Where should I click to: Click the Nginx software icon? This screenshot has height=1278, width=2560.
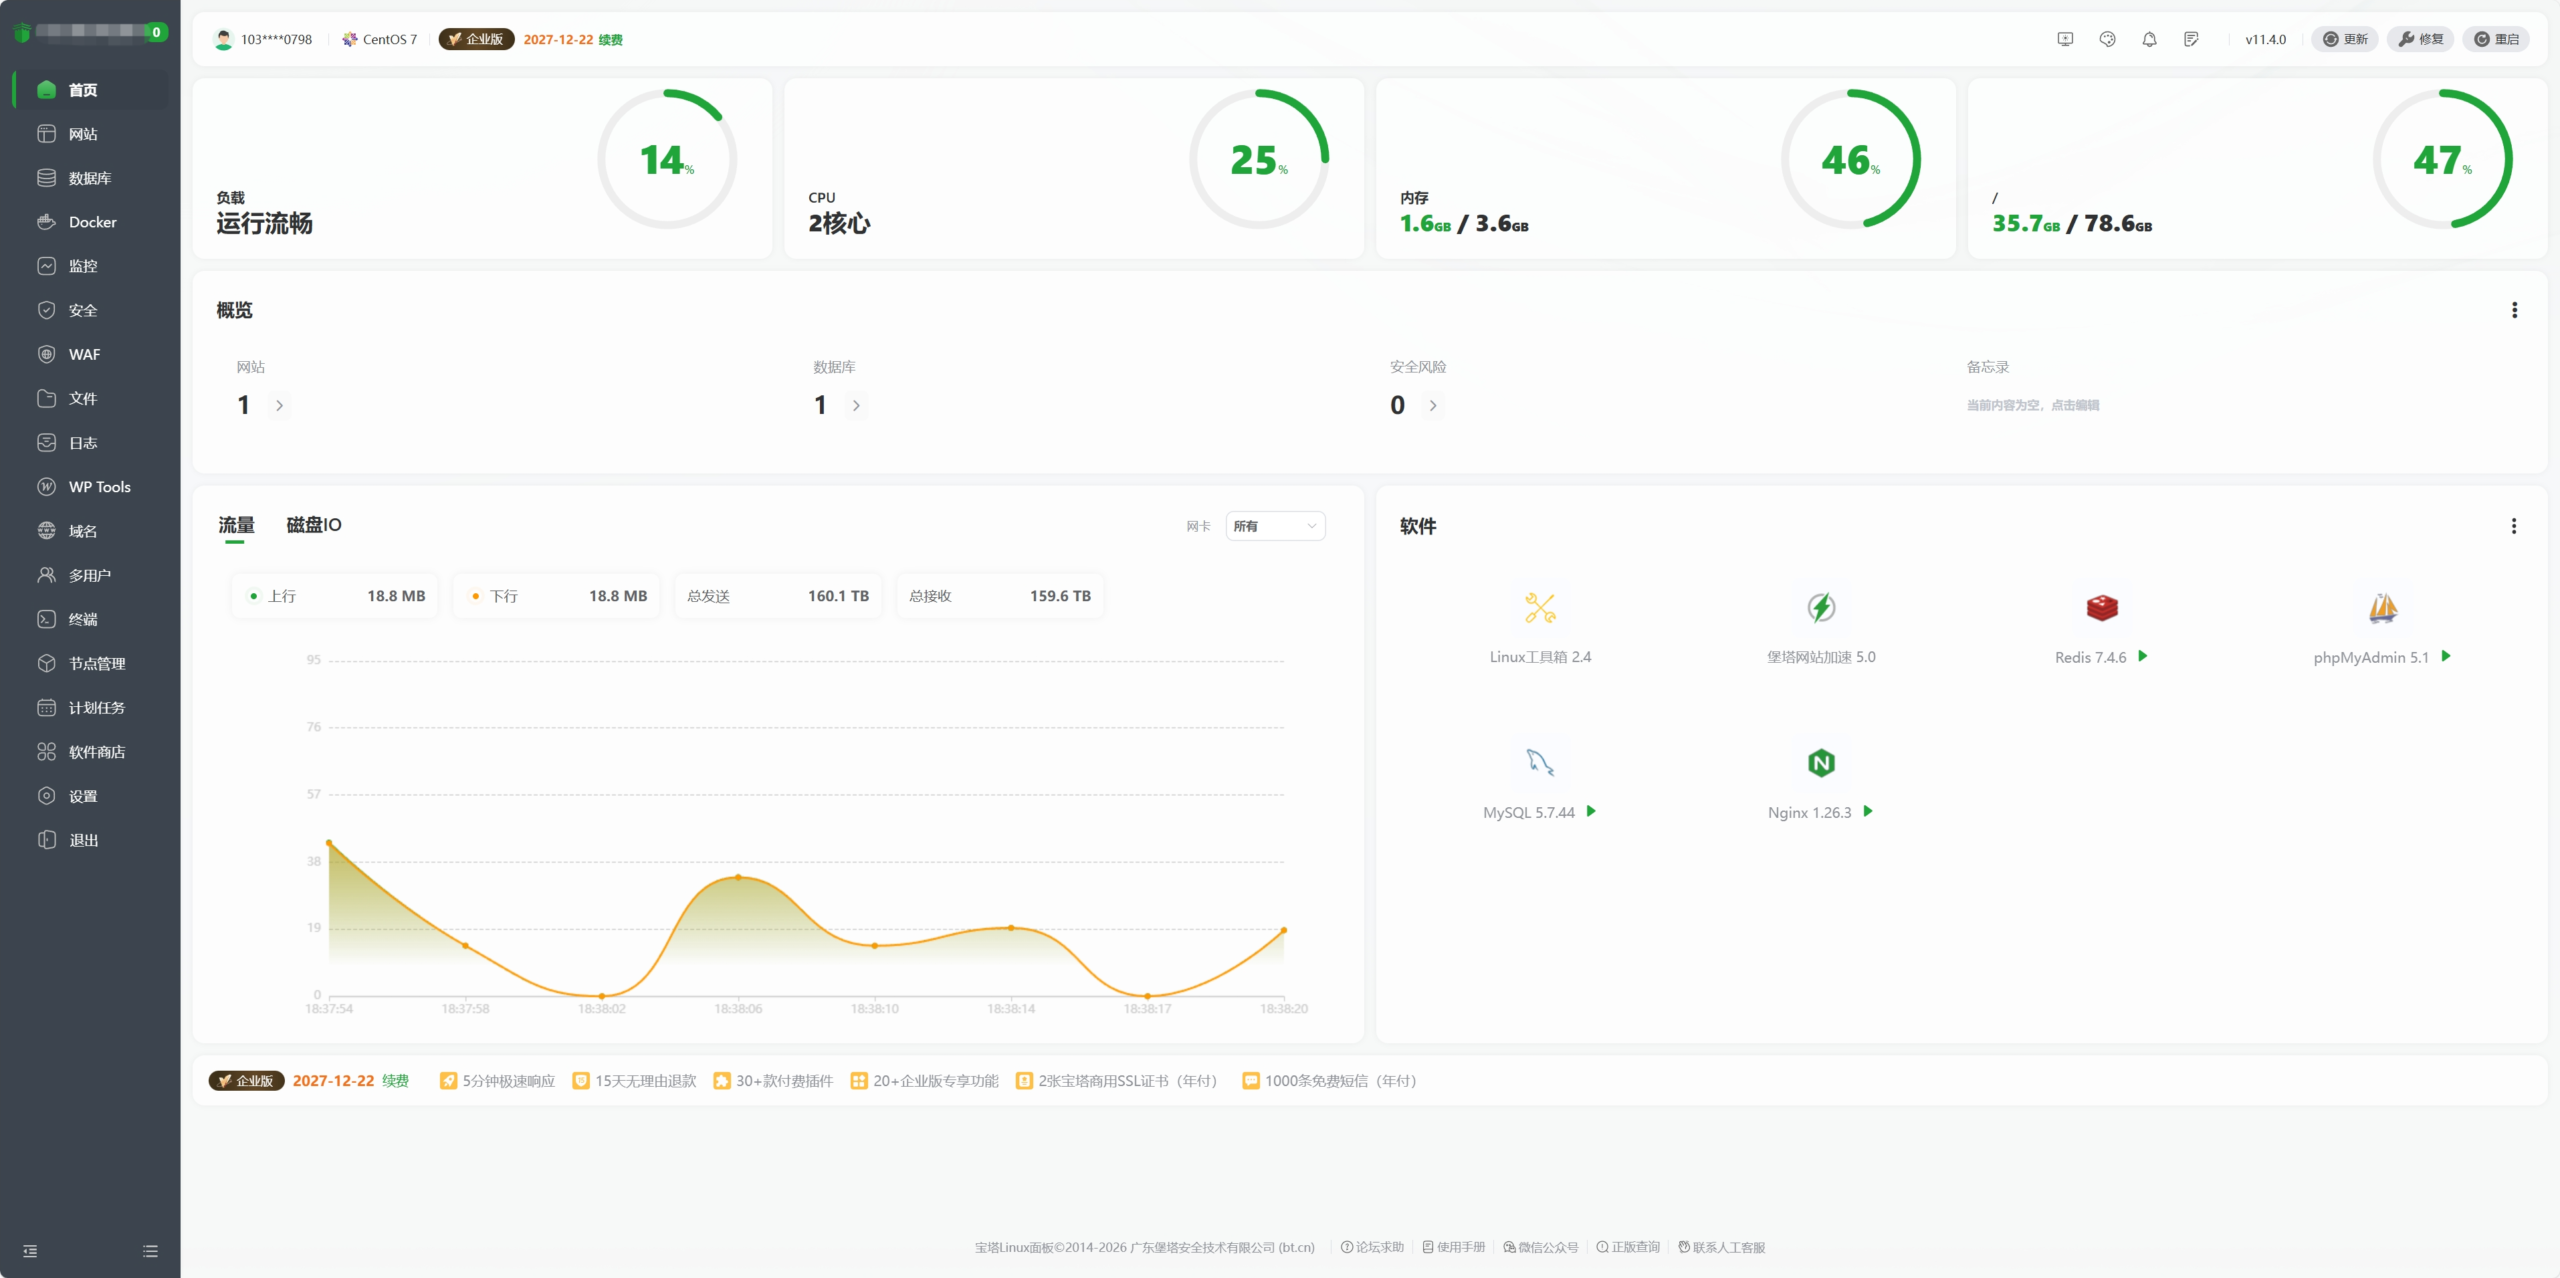[x=1820, y=763]
